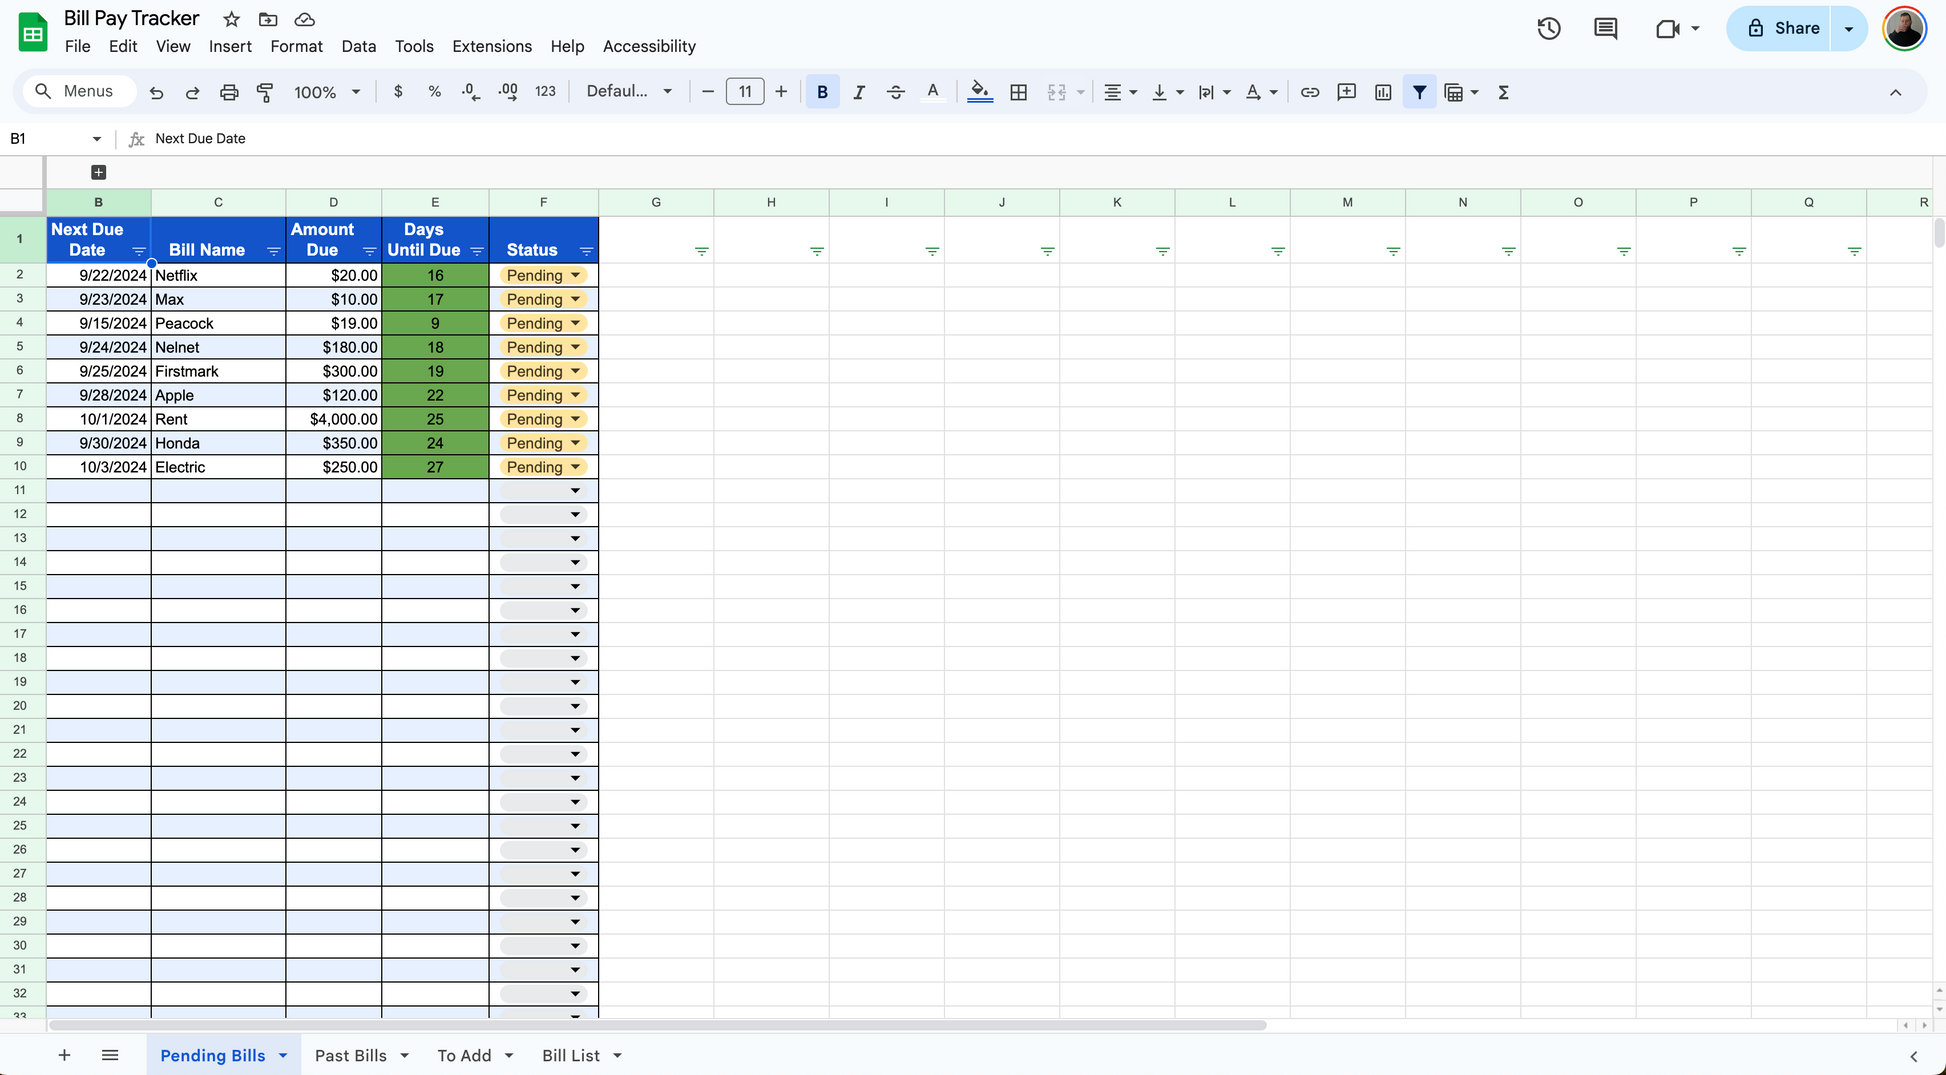Click Menus search button
Screen dimensions: 1946x1075
pyautogui.click(x=75, y=91)
